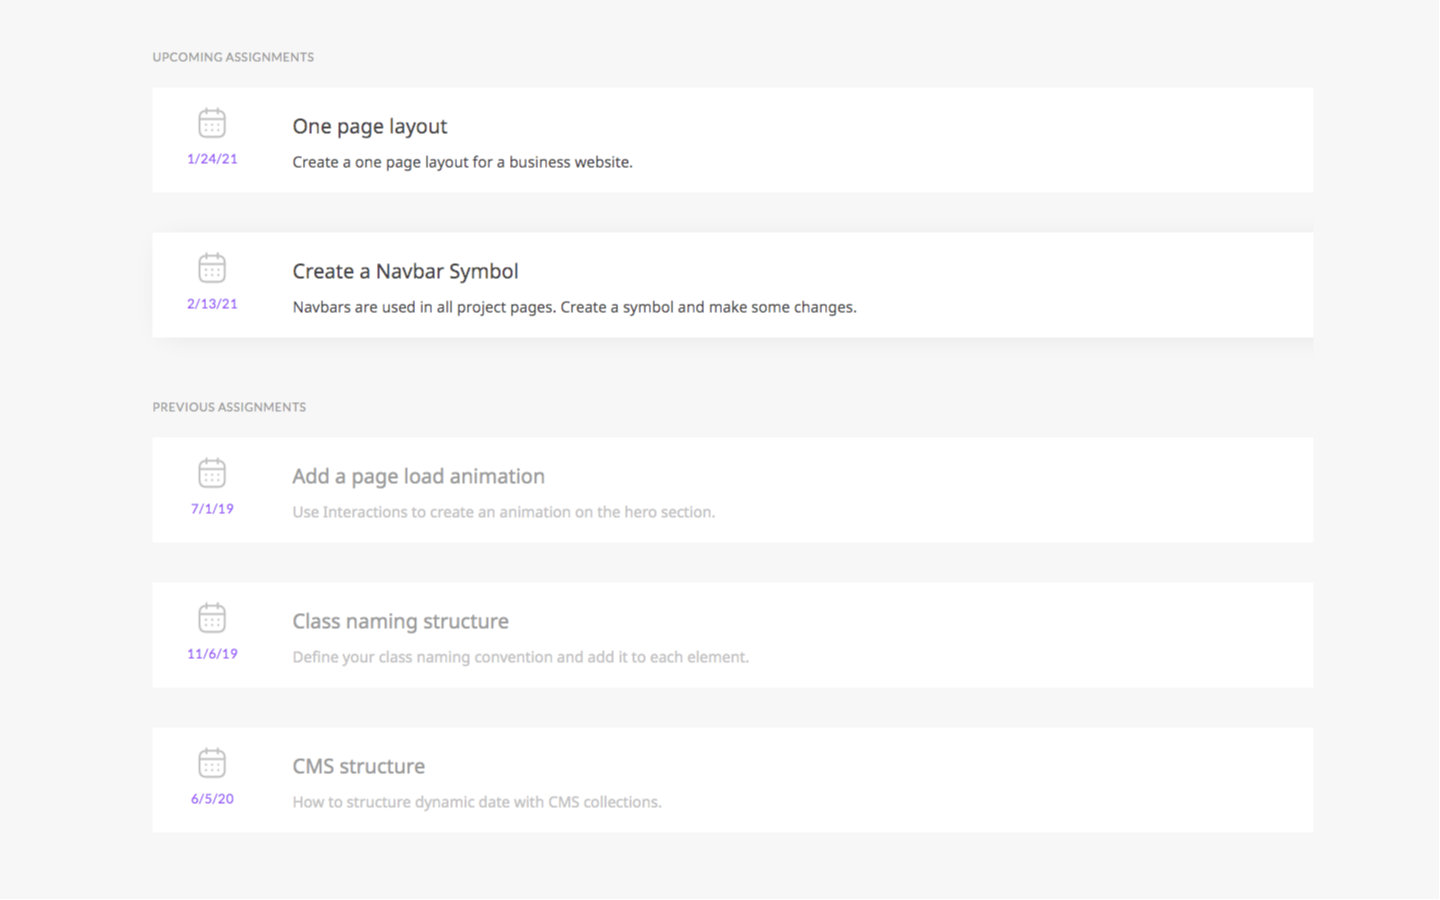Click the Class naming structure assignment title

(x=400, y=621)
